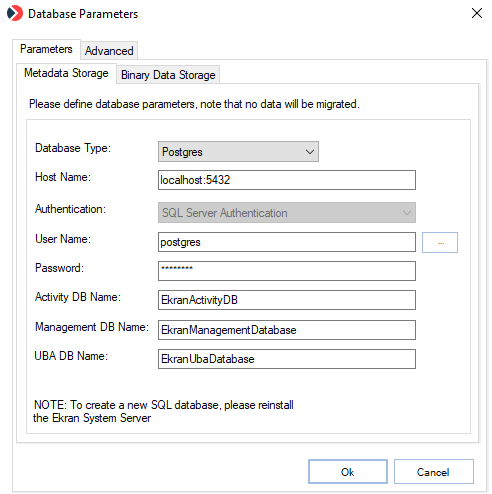Focus the Password input field
Viewport: 492px width, 494px height.
click(x=287, y=271)
